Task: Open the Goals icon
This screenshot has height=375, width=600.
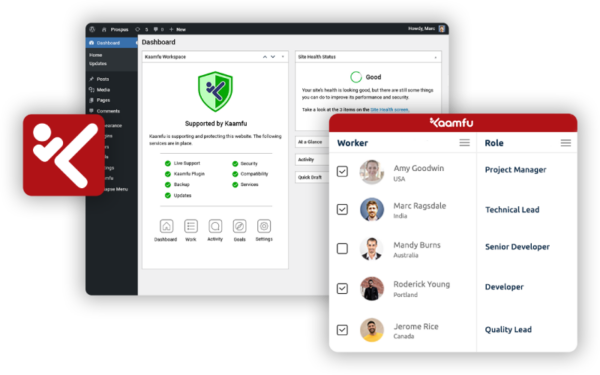Action: click(240, 226)
